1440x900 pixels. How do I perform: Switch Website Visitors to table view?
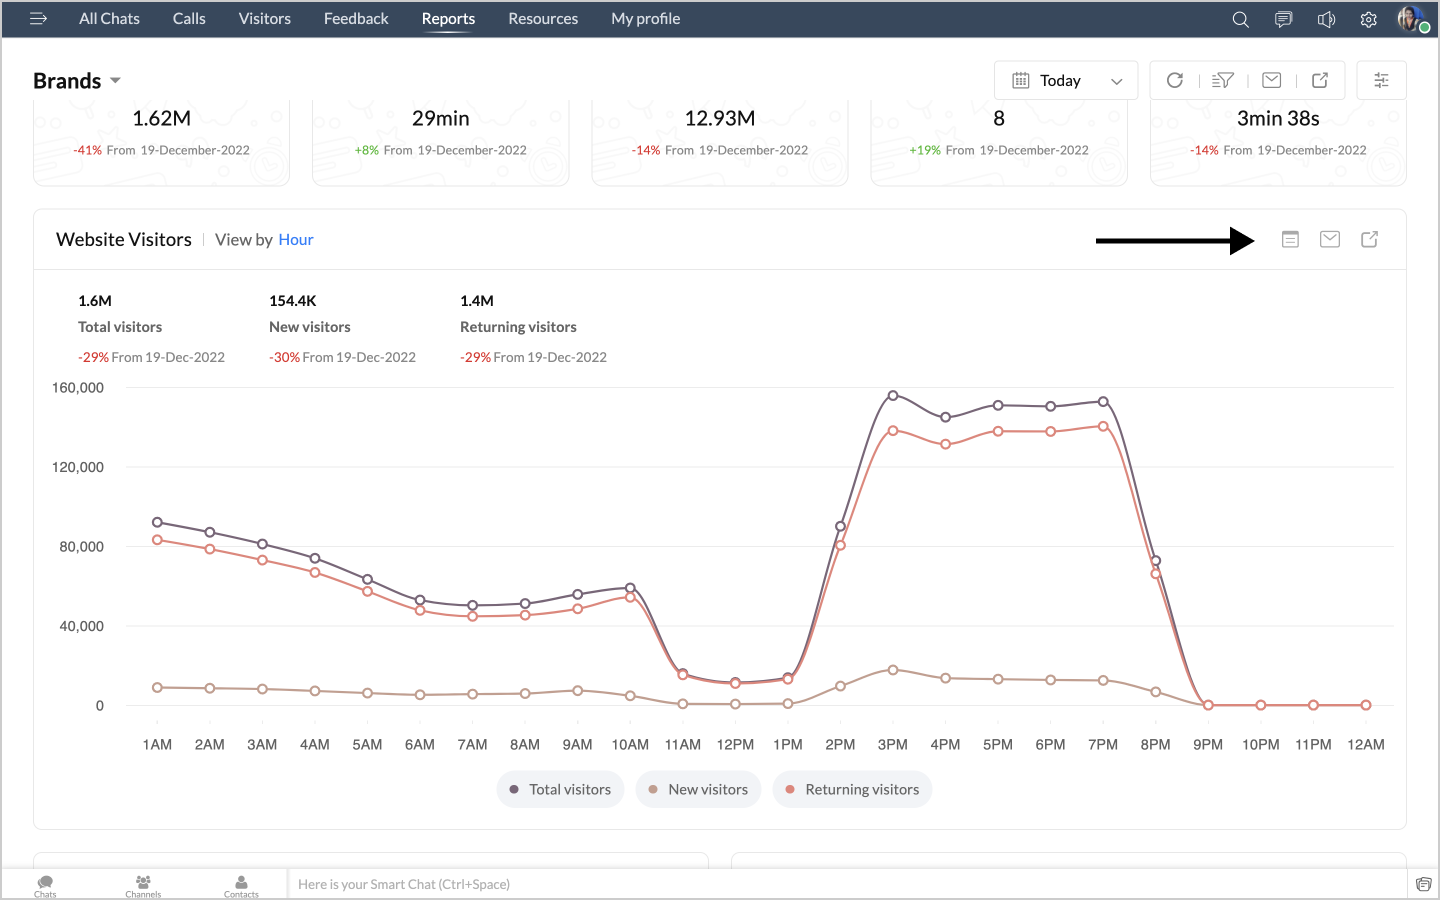1291,239
